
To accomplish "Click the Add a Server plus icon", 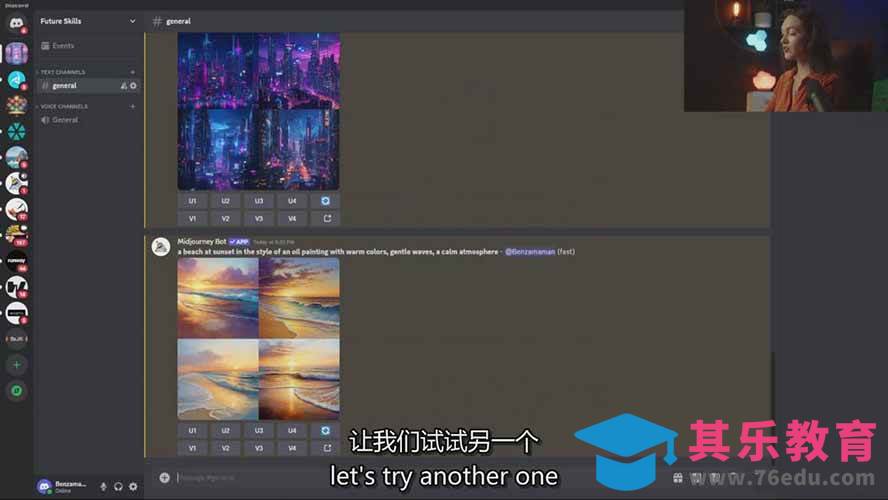I will tap(16, 365).
